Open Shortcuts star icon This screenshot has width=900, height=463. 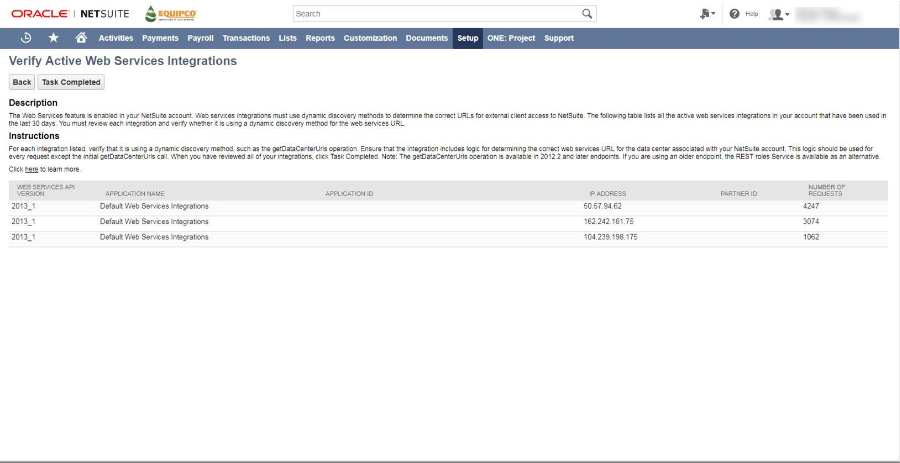click(53, 38)
